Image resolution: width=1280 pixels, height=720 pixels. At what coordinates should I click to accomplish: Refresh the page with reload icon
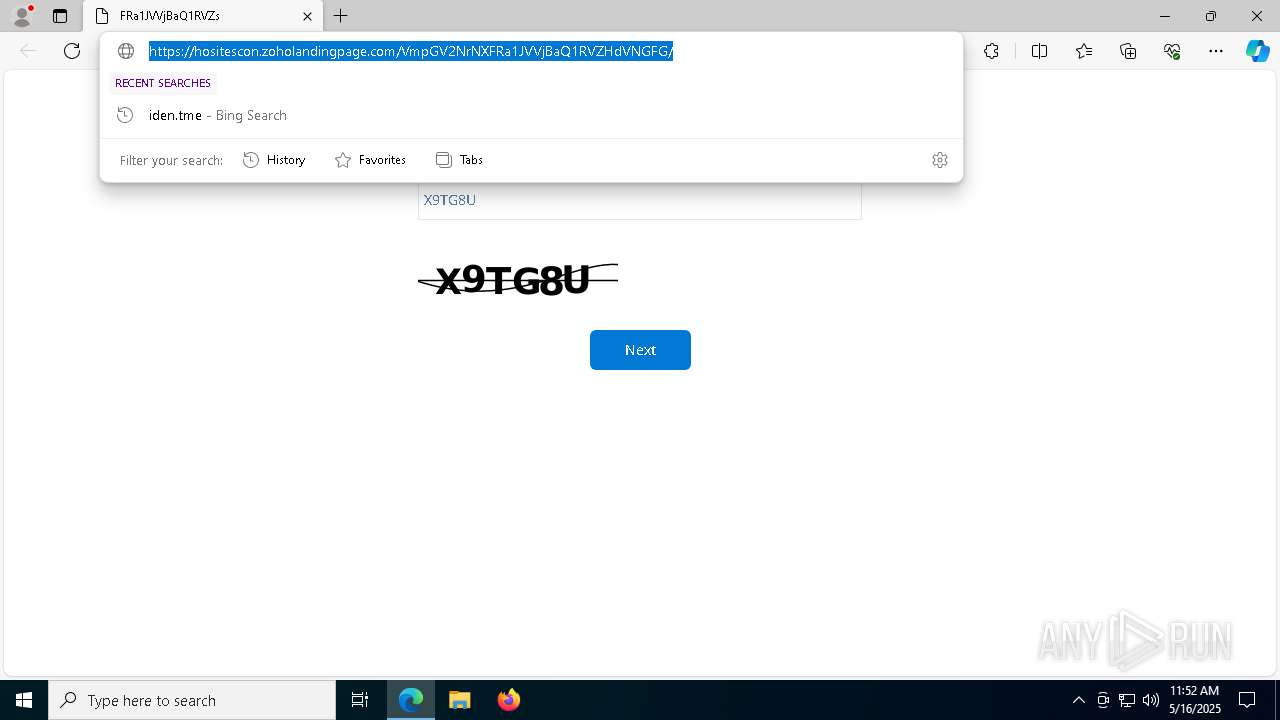(72, 51)
